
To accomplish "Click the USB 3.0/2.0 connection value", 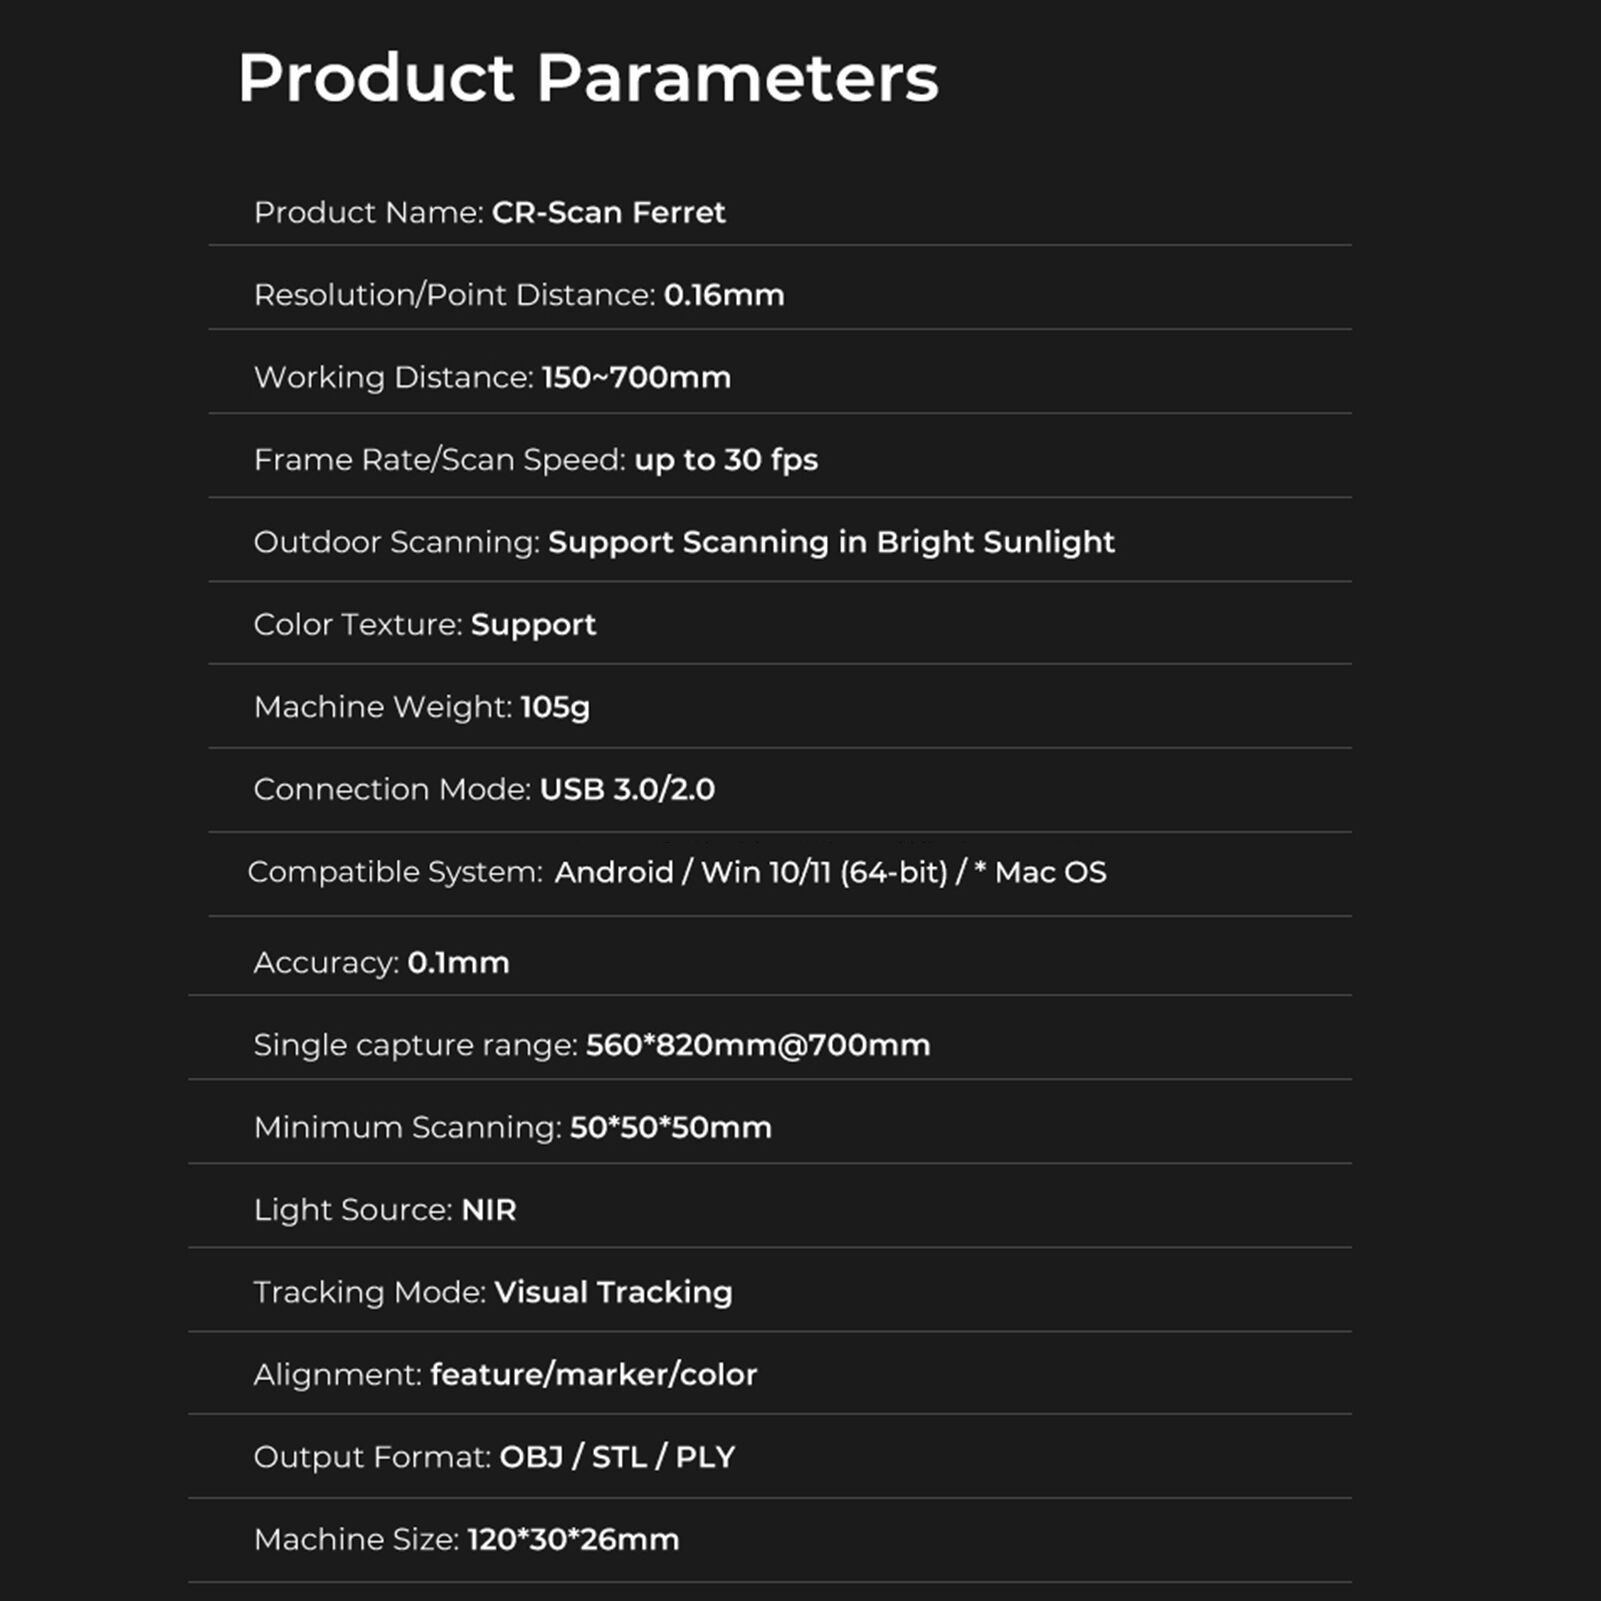I will 627,789.
